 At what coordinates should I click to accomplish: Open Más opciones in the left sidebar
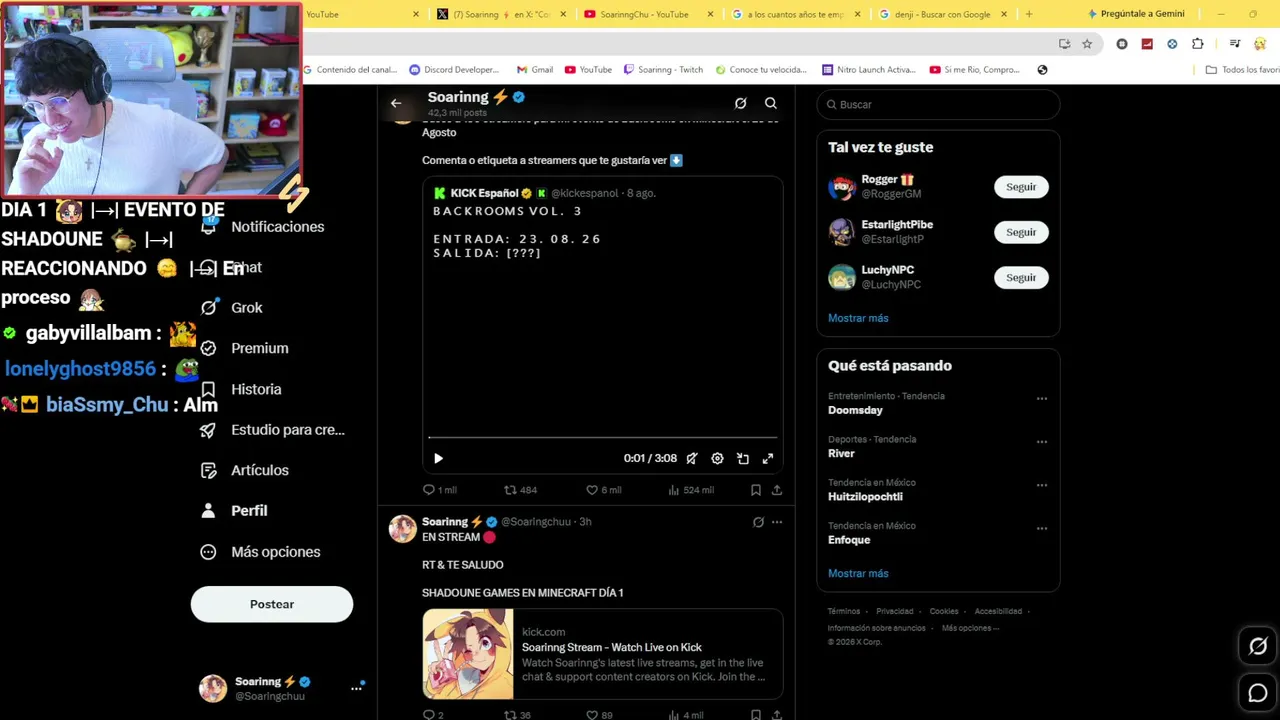pyautogui.click(x=260, y=552)
